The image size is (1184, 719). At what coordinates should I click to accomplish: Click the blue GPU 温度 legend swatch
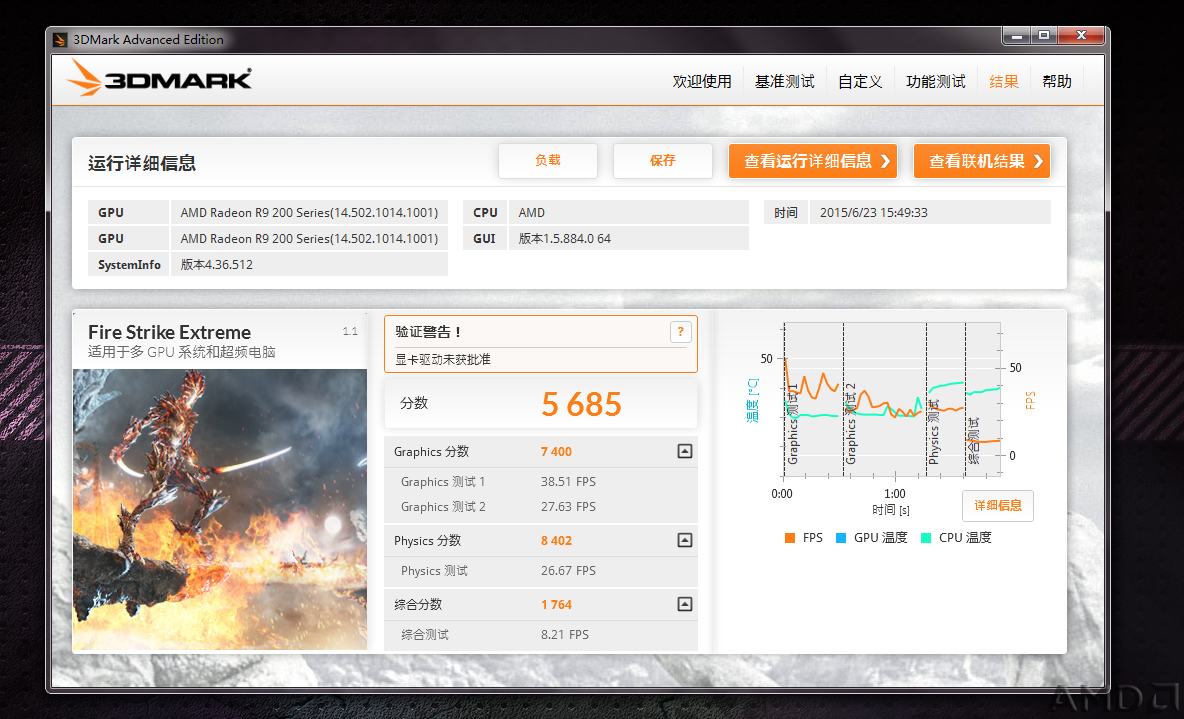pyautogui.click(x=841, y=538)
